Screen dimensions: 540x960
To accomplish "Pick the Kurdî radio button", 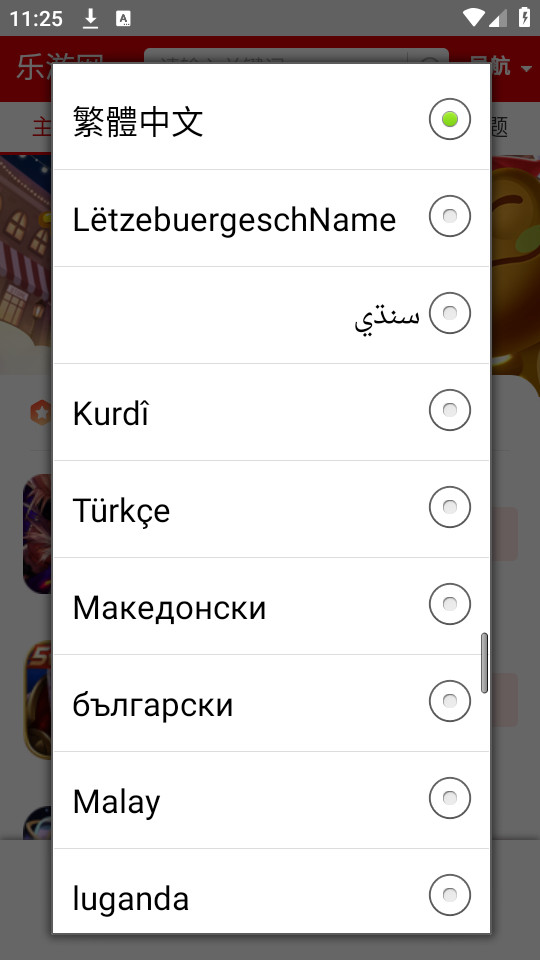I will (x=449, y=410).
